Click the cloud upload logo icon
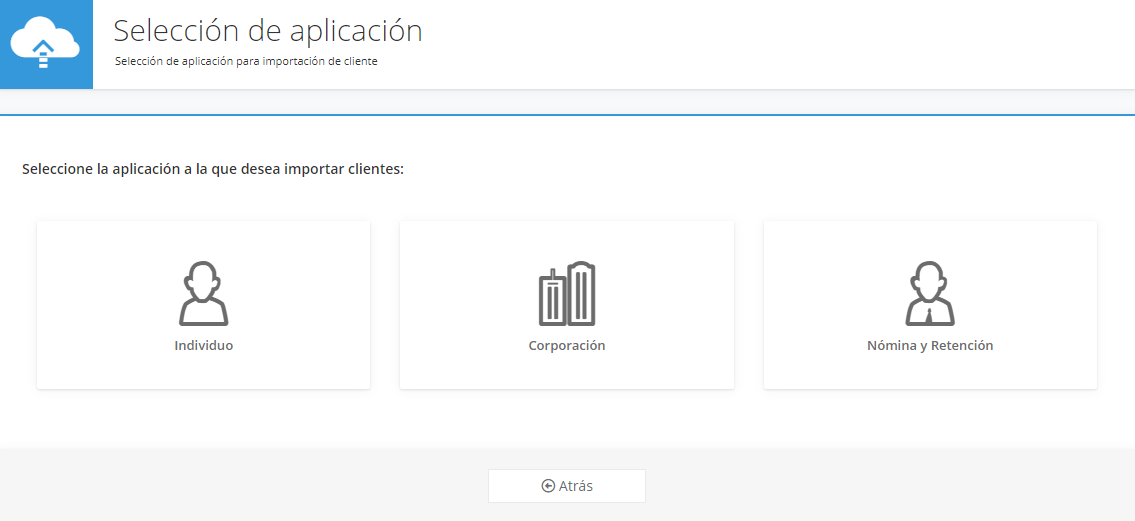This screenshot has height=521, width=1135. click(45, 43)
